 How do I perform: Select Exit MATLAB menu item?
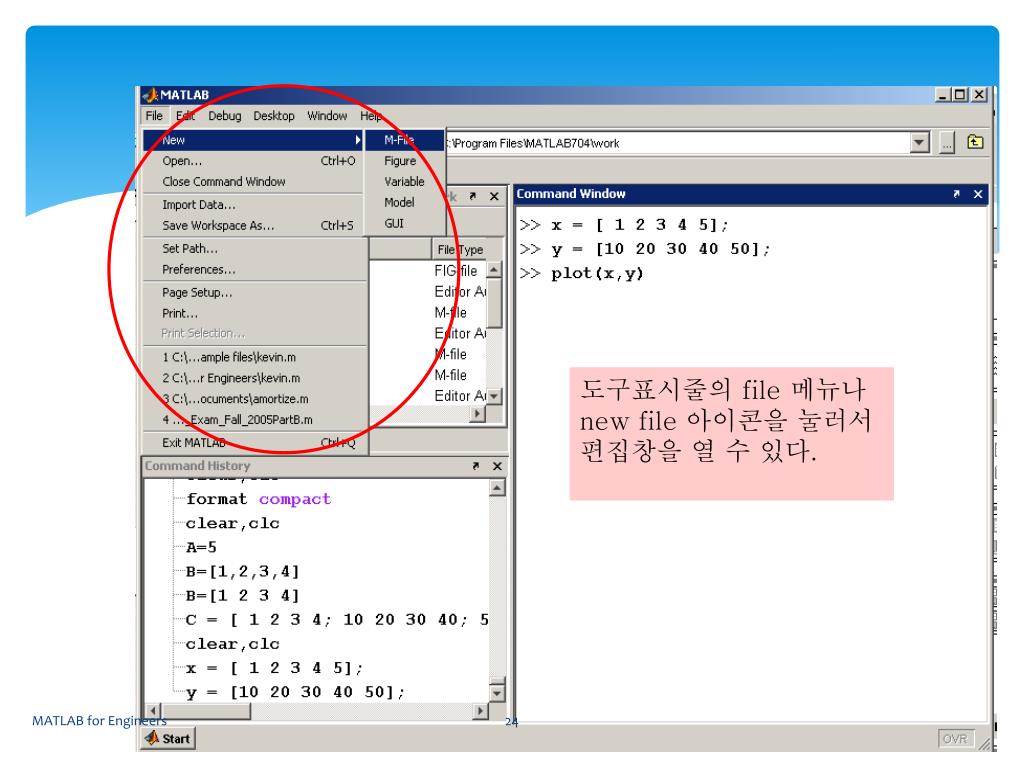tap(255, 443)
